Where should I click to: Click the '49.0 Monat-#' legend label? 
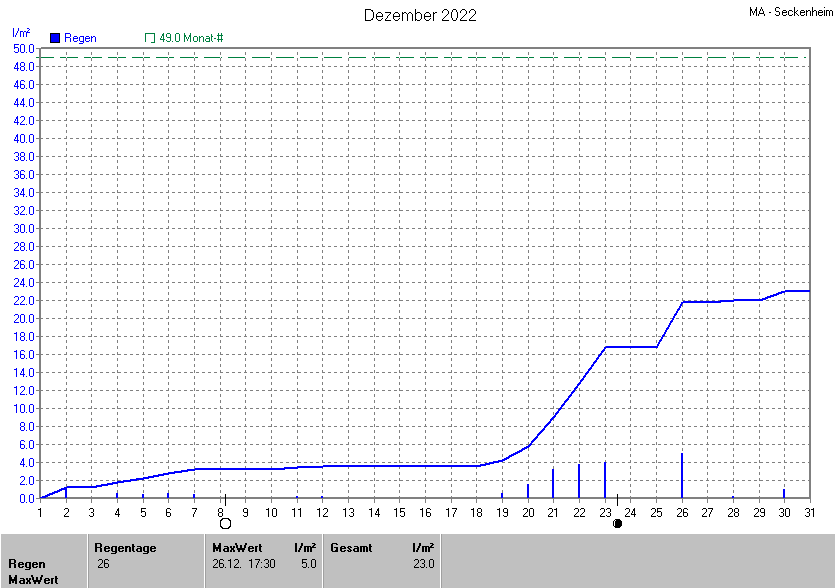coord(191,38)
